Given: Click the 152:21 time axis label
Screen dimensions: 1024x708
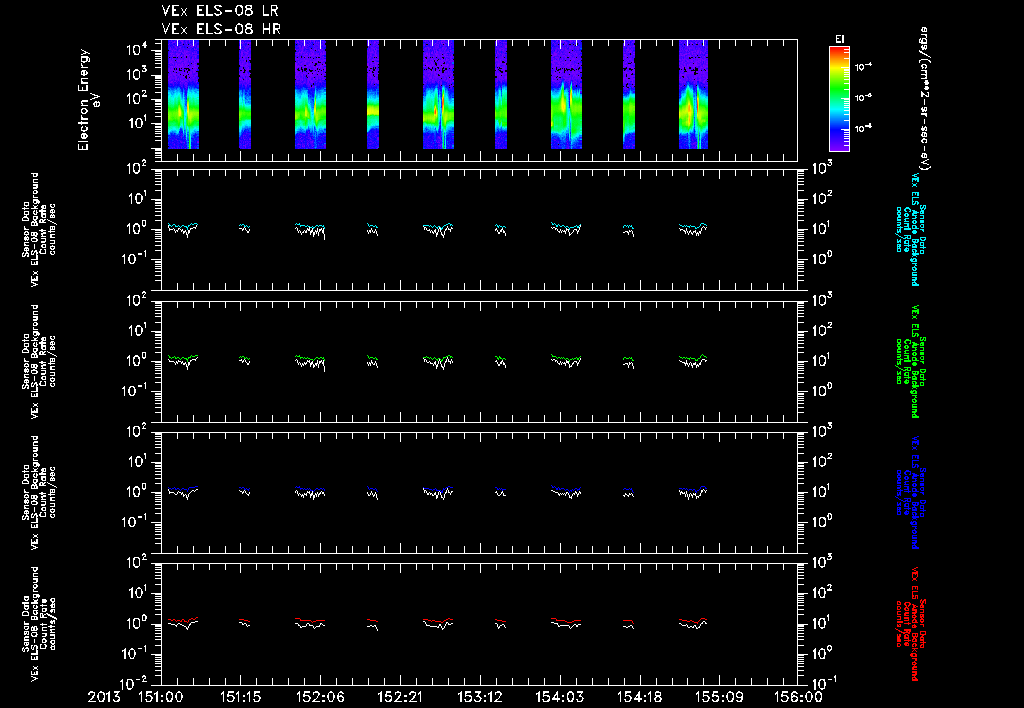Looking at the screenshot, I should click(400, 698).
